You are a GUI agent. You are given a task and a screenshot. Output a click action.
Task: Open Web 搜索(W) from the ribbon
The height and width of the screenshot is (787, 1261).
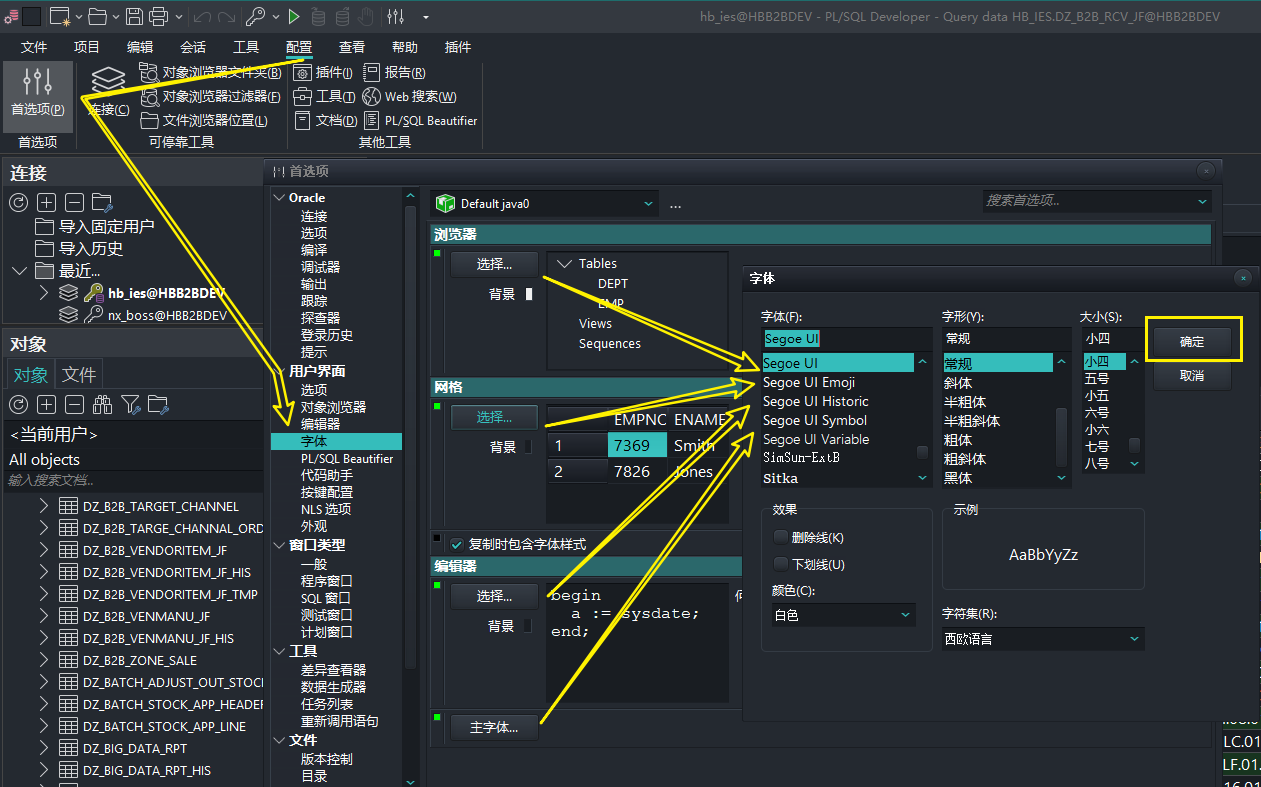(409, 96)
